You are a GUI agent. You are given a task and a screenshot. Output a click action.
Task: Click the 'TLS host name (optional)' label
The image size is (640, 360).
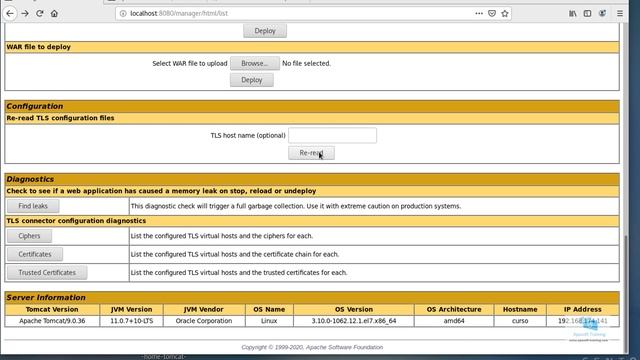pos(248,135)
